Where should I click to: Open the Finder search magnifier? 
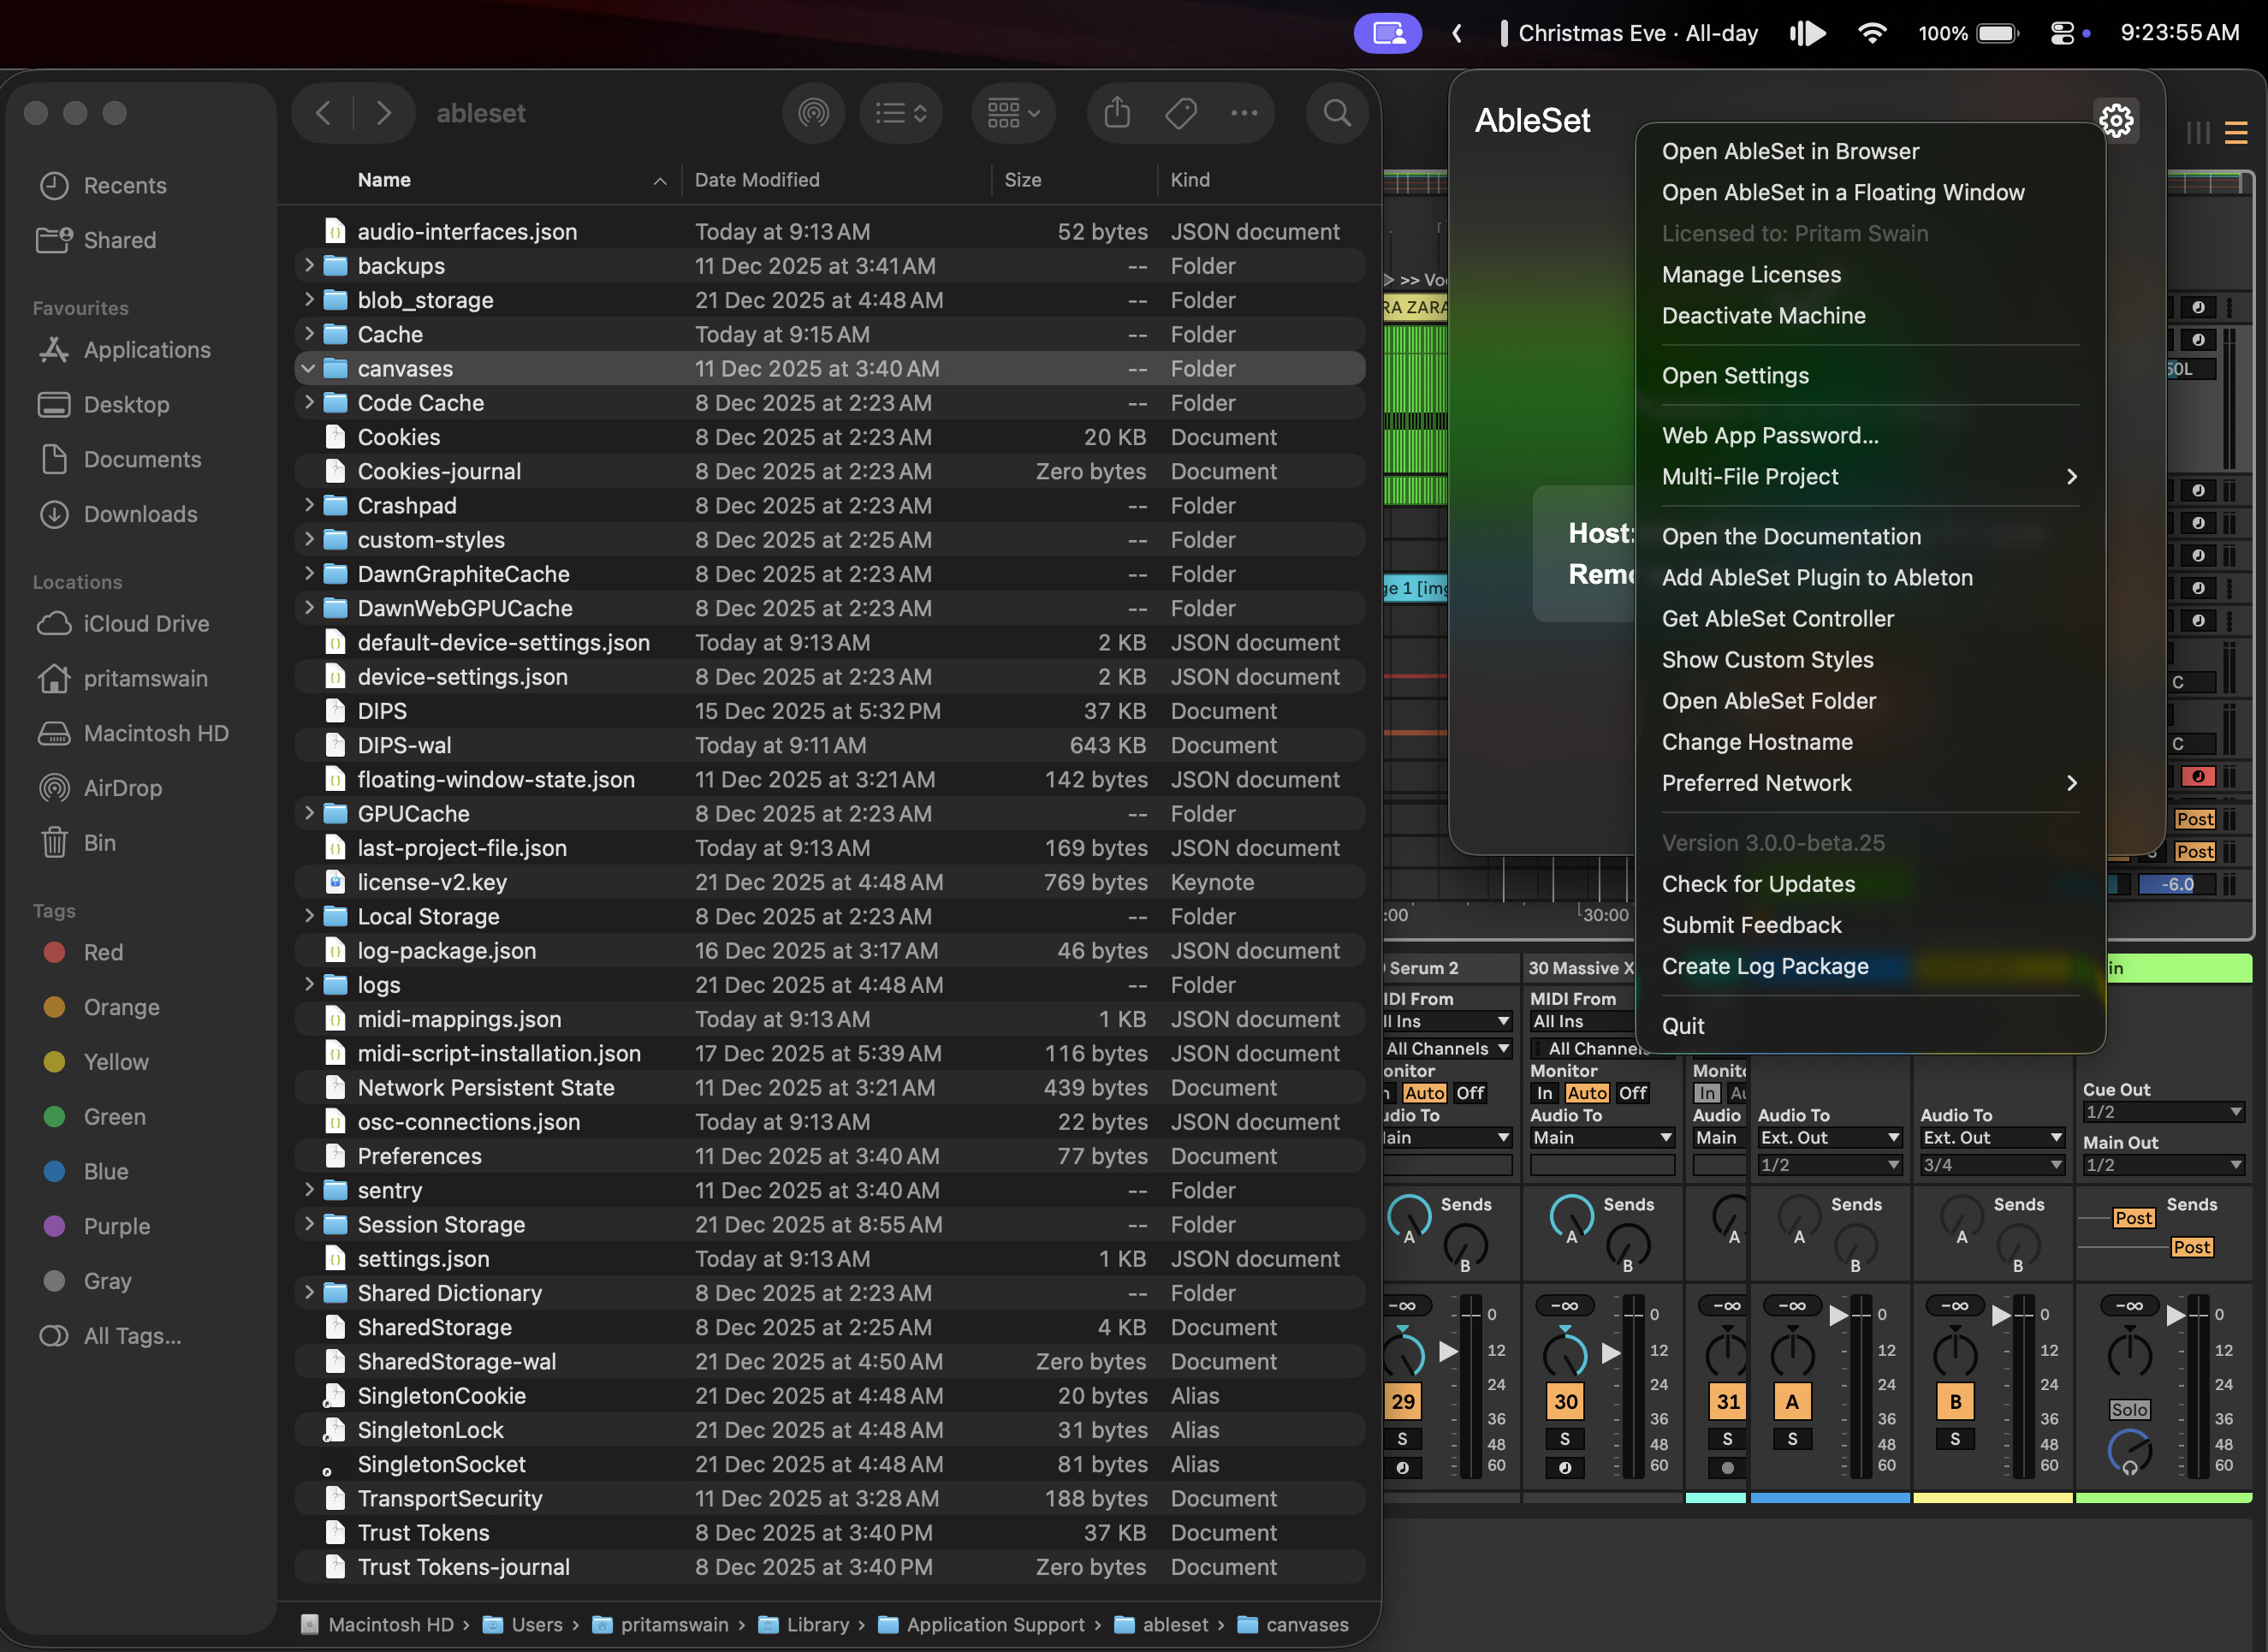coord(1337,113)
